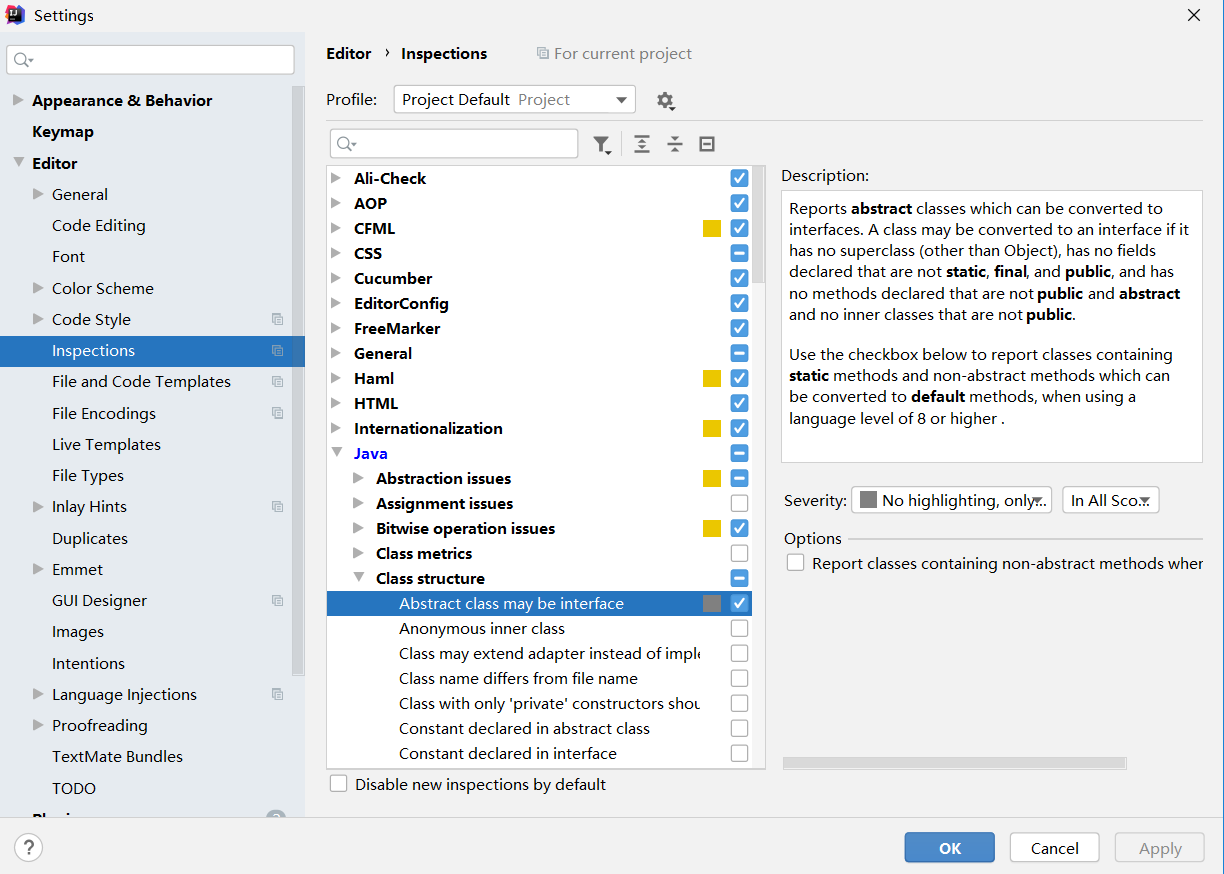
Task: Click the project-level icon beside Language Injections
Action: (277, 694)
